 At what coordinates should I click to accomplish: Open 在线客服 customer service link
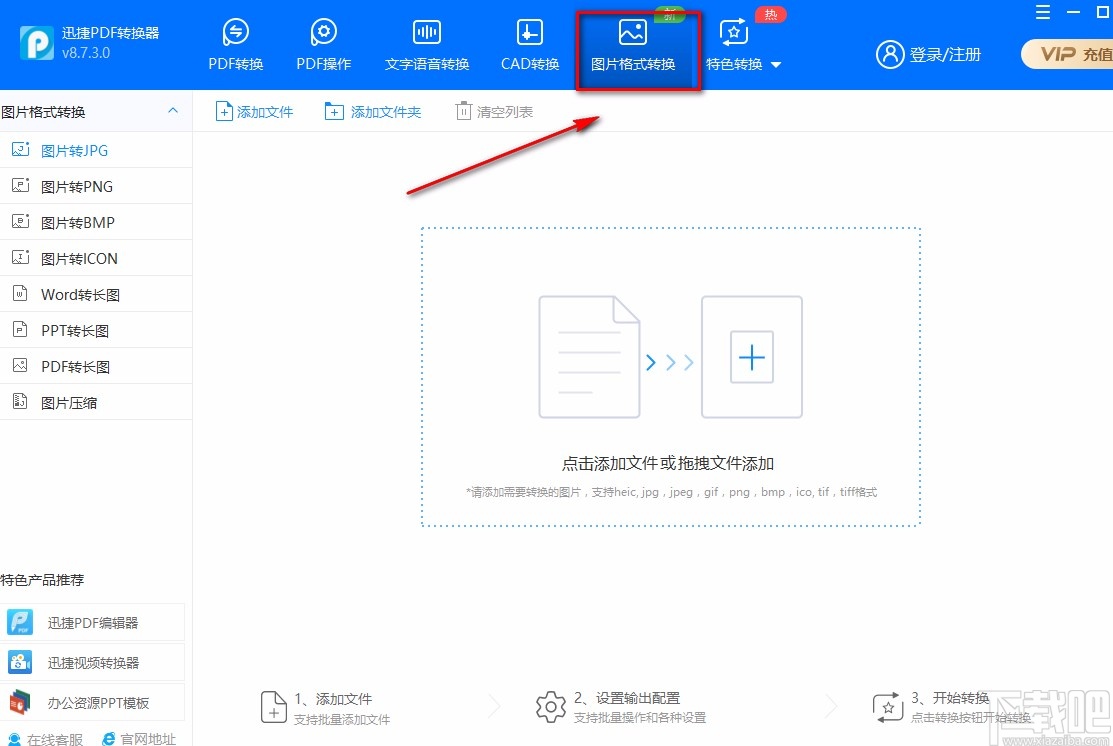pyautogui.click(x=43, y=738)
